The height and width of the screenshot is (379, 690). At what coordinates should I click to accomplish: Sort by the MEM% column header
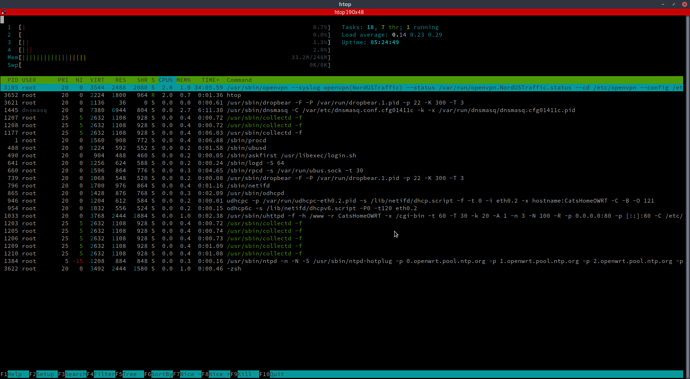pos(184,80)
